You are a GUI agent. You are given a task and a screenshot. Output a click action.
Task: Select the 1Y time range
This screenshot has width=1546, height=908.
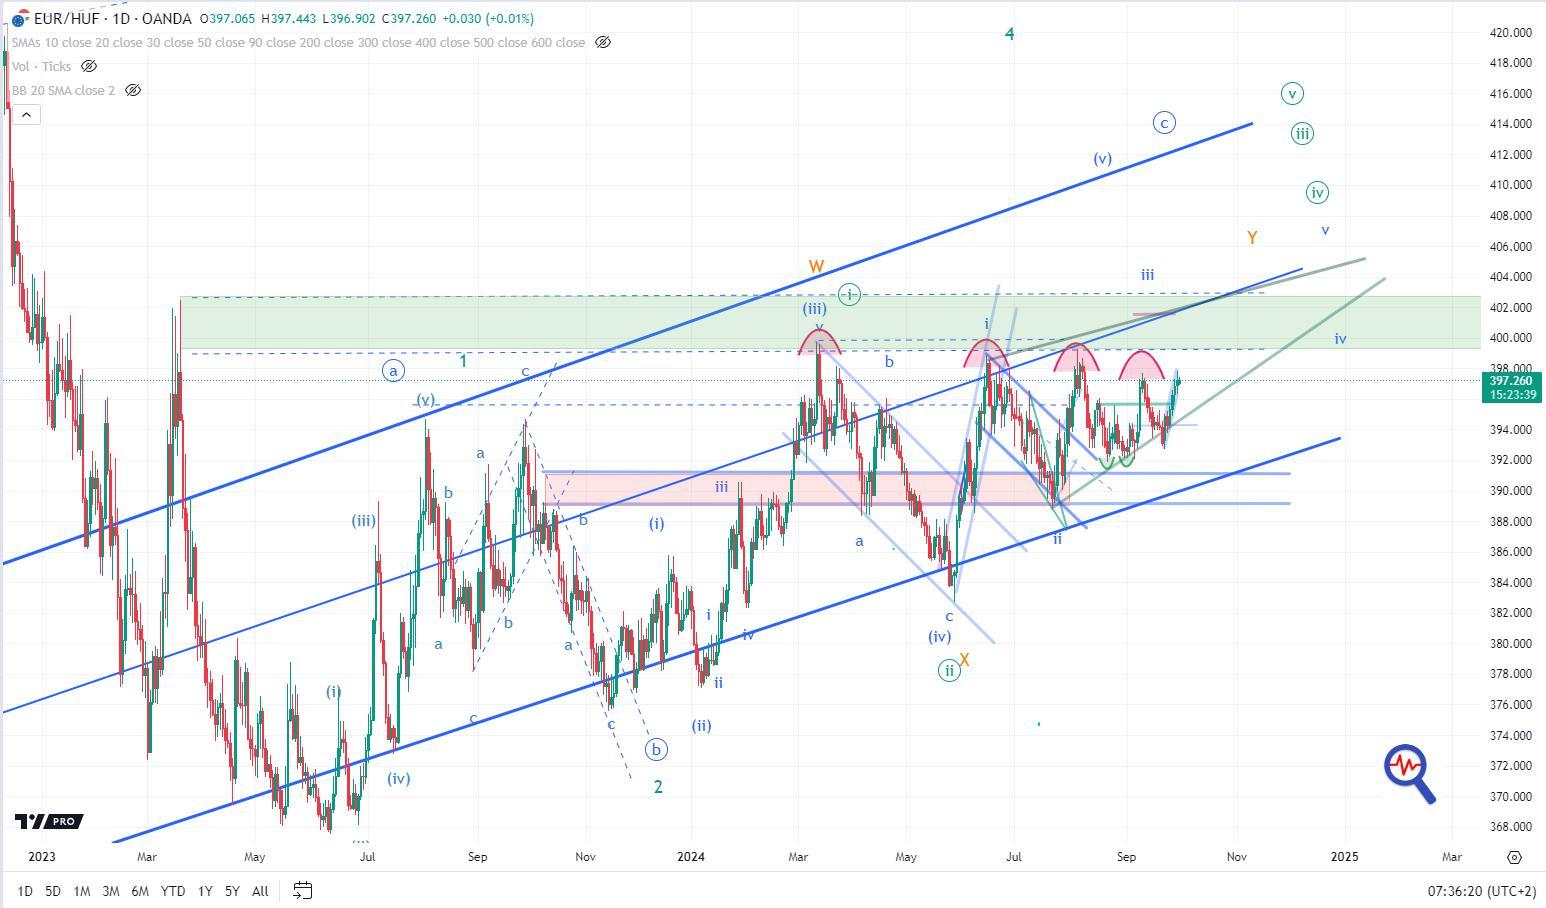tap(205, 890)
